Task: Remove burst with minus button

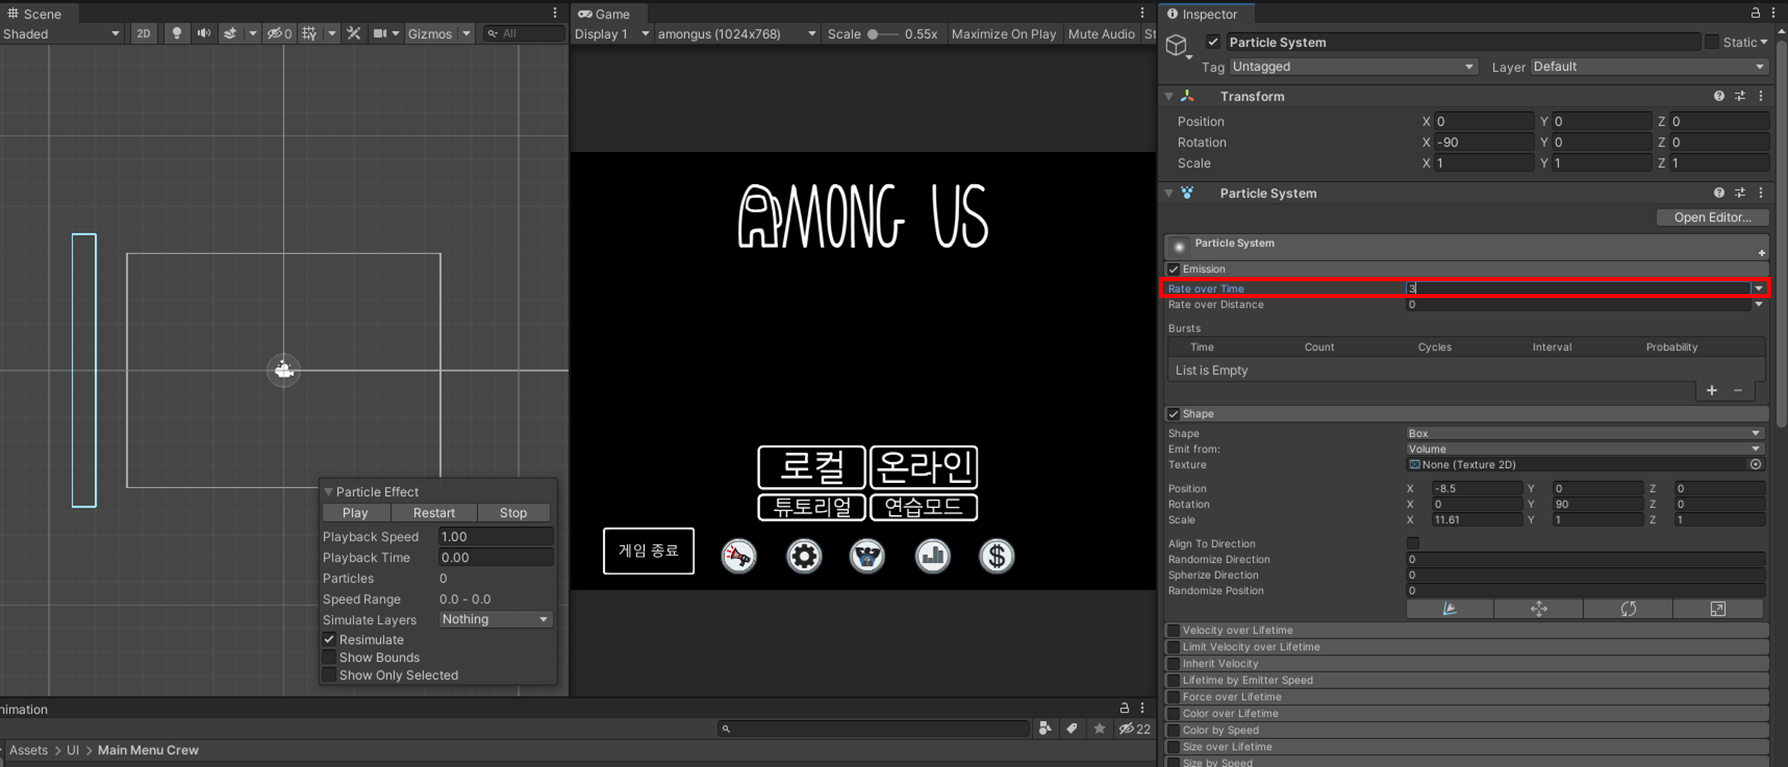Action: [1738, 390]
